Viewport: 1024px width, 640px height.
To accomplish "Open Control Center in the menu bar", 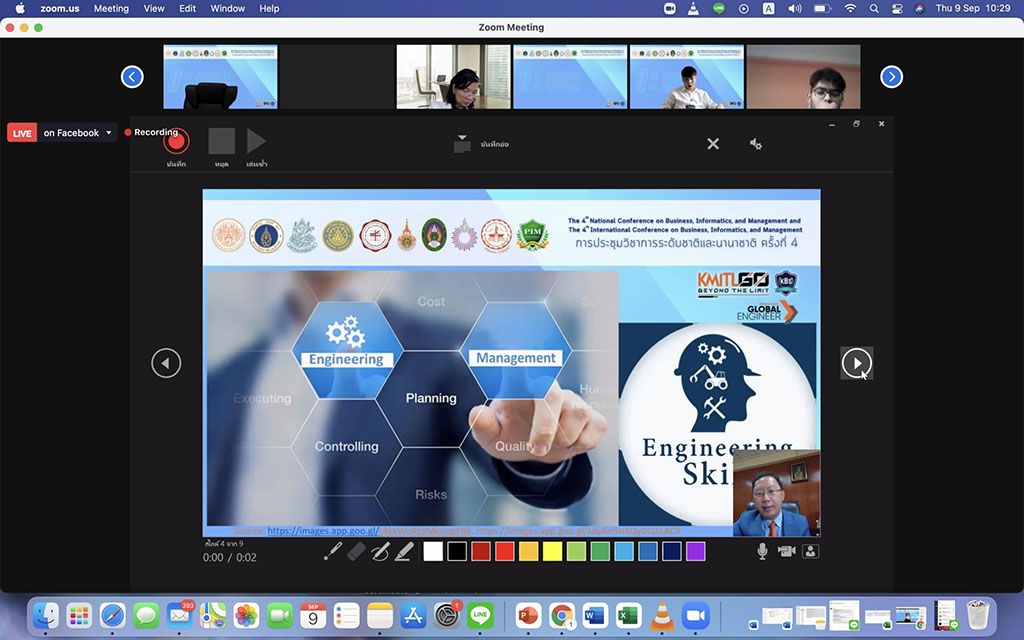I will [897, 8].
